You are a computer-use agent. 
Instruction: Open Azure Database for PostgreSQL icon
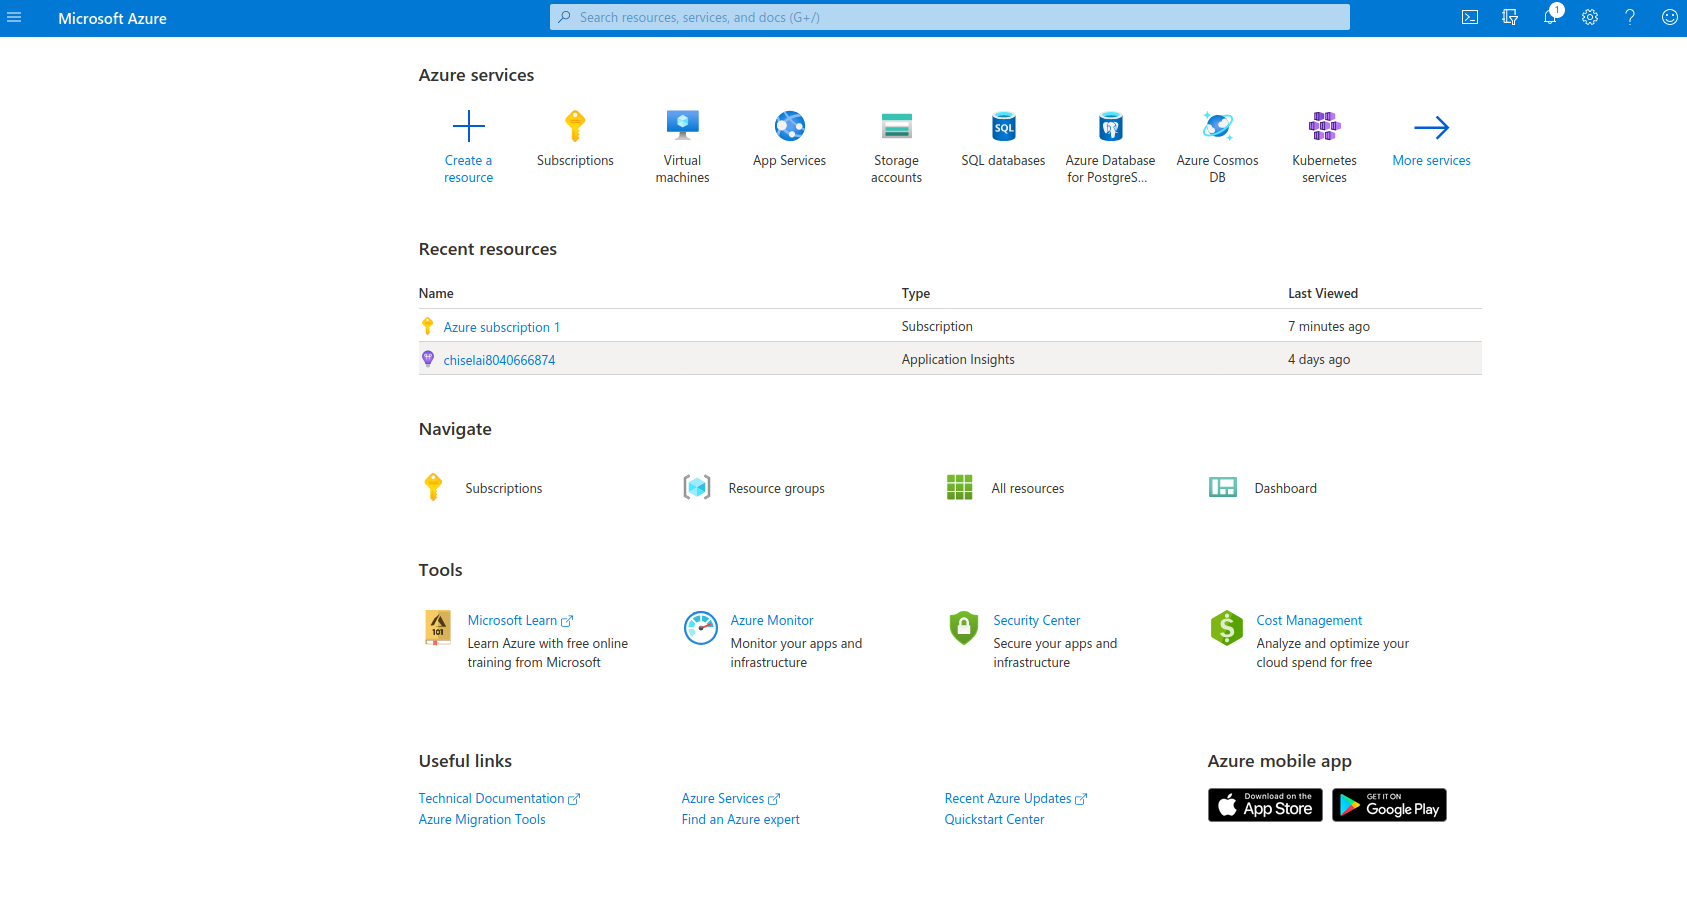click(1110, 126)
